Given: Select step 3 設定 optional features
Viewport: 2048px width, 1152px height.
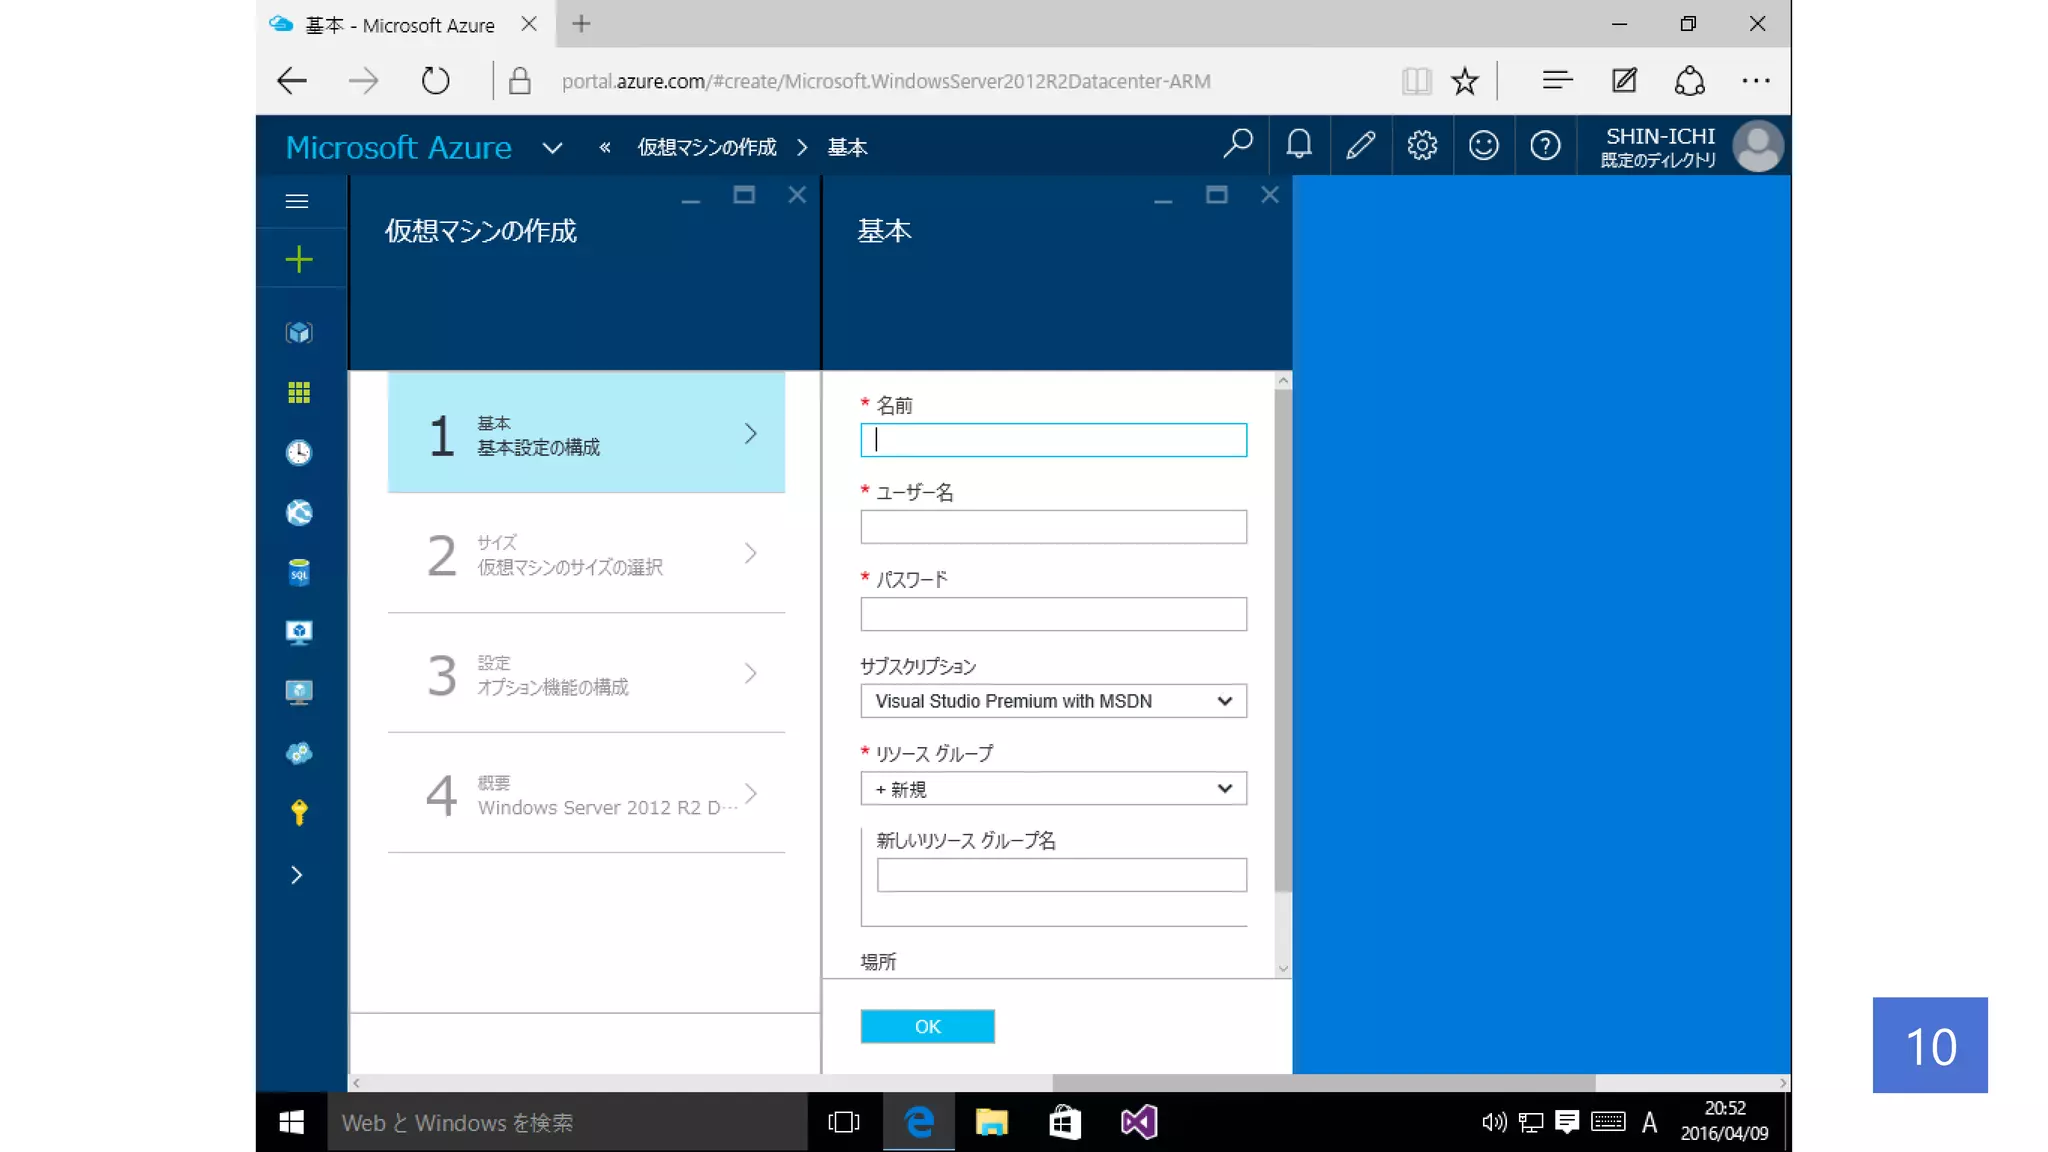Looking at the screenshot, I should click(x=586, y=674).
